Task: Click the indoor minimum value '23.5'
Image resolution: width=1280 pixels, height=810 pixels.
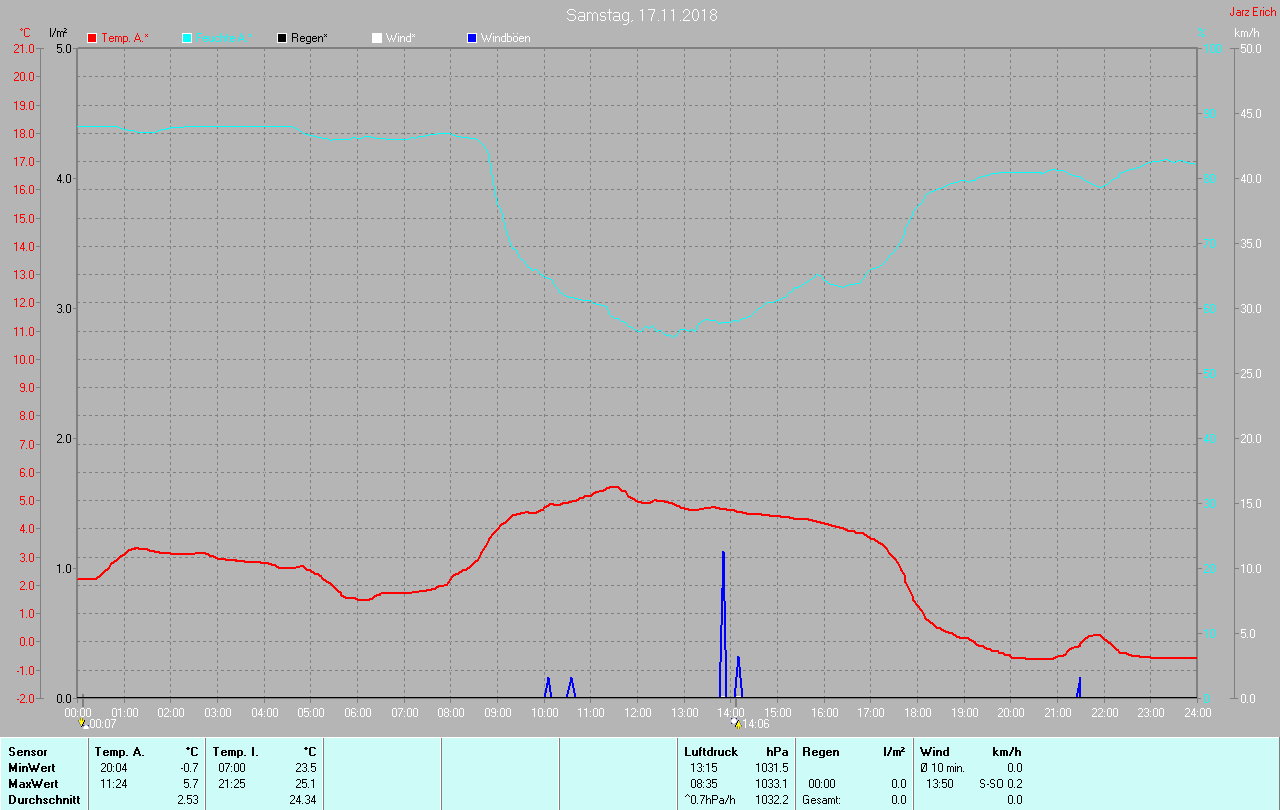Action: [x=307, y=767]
